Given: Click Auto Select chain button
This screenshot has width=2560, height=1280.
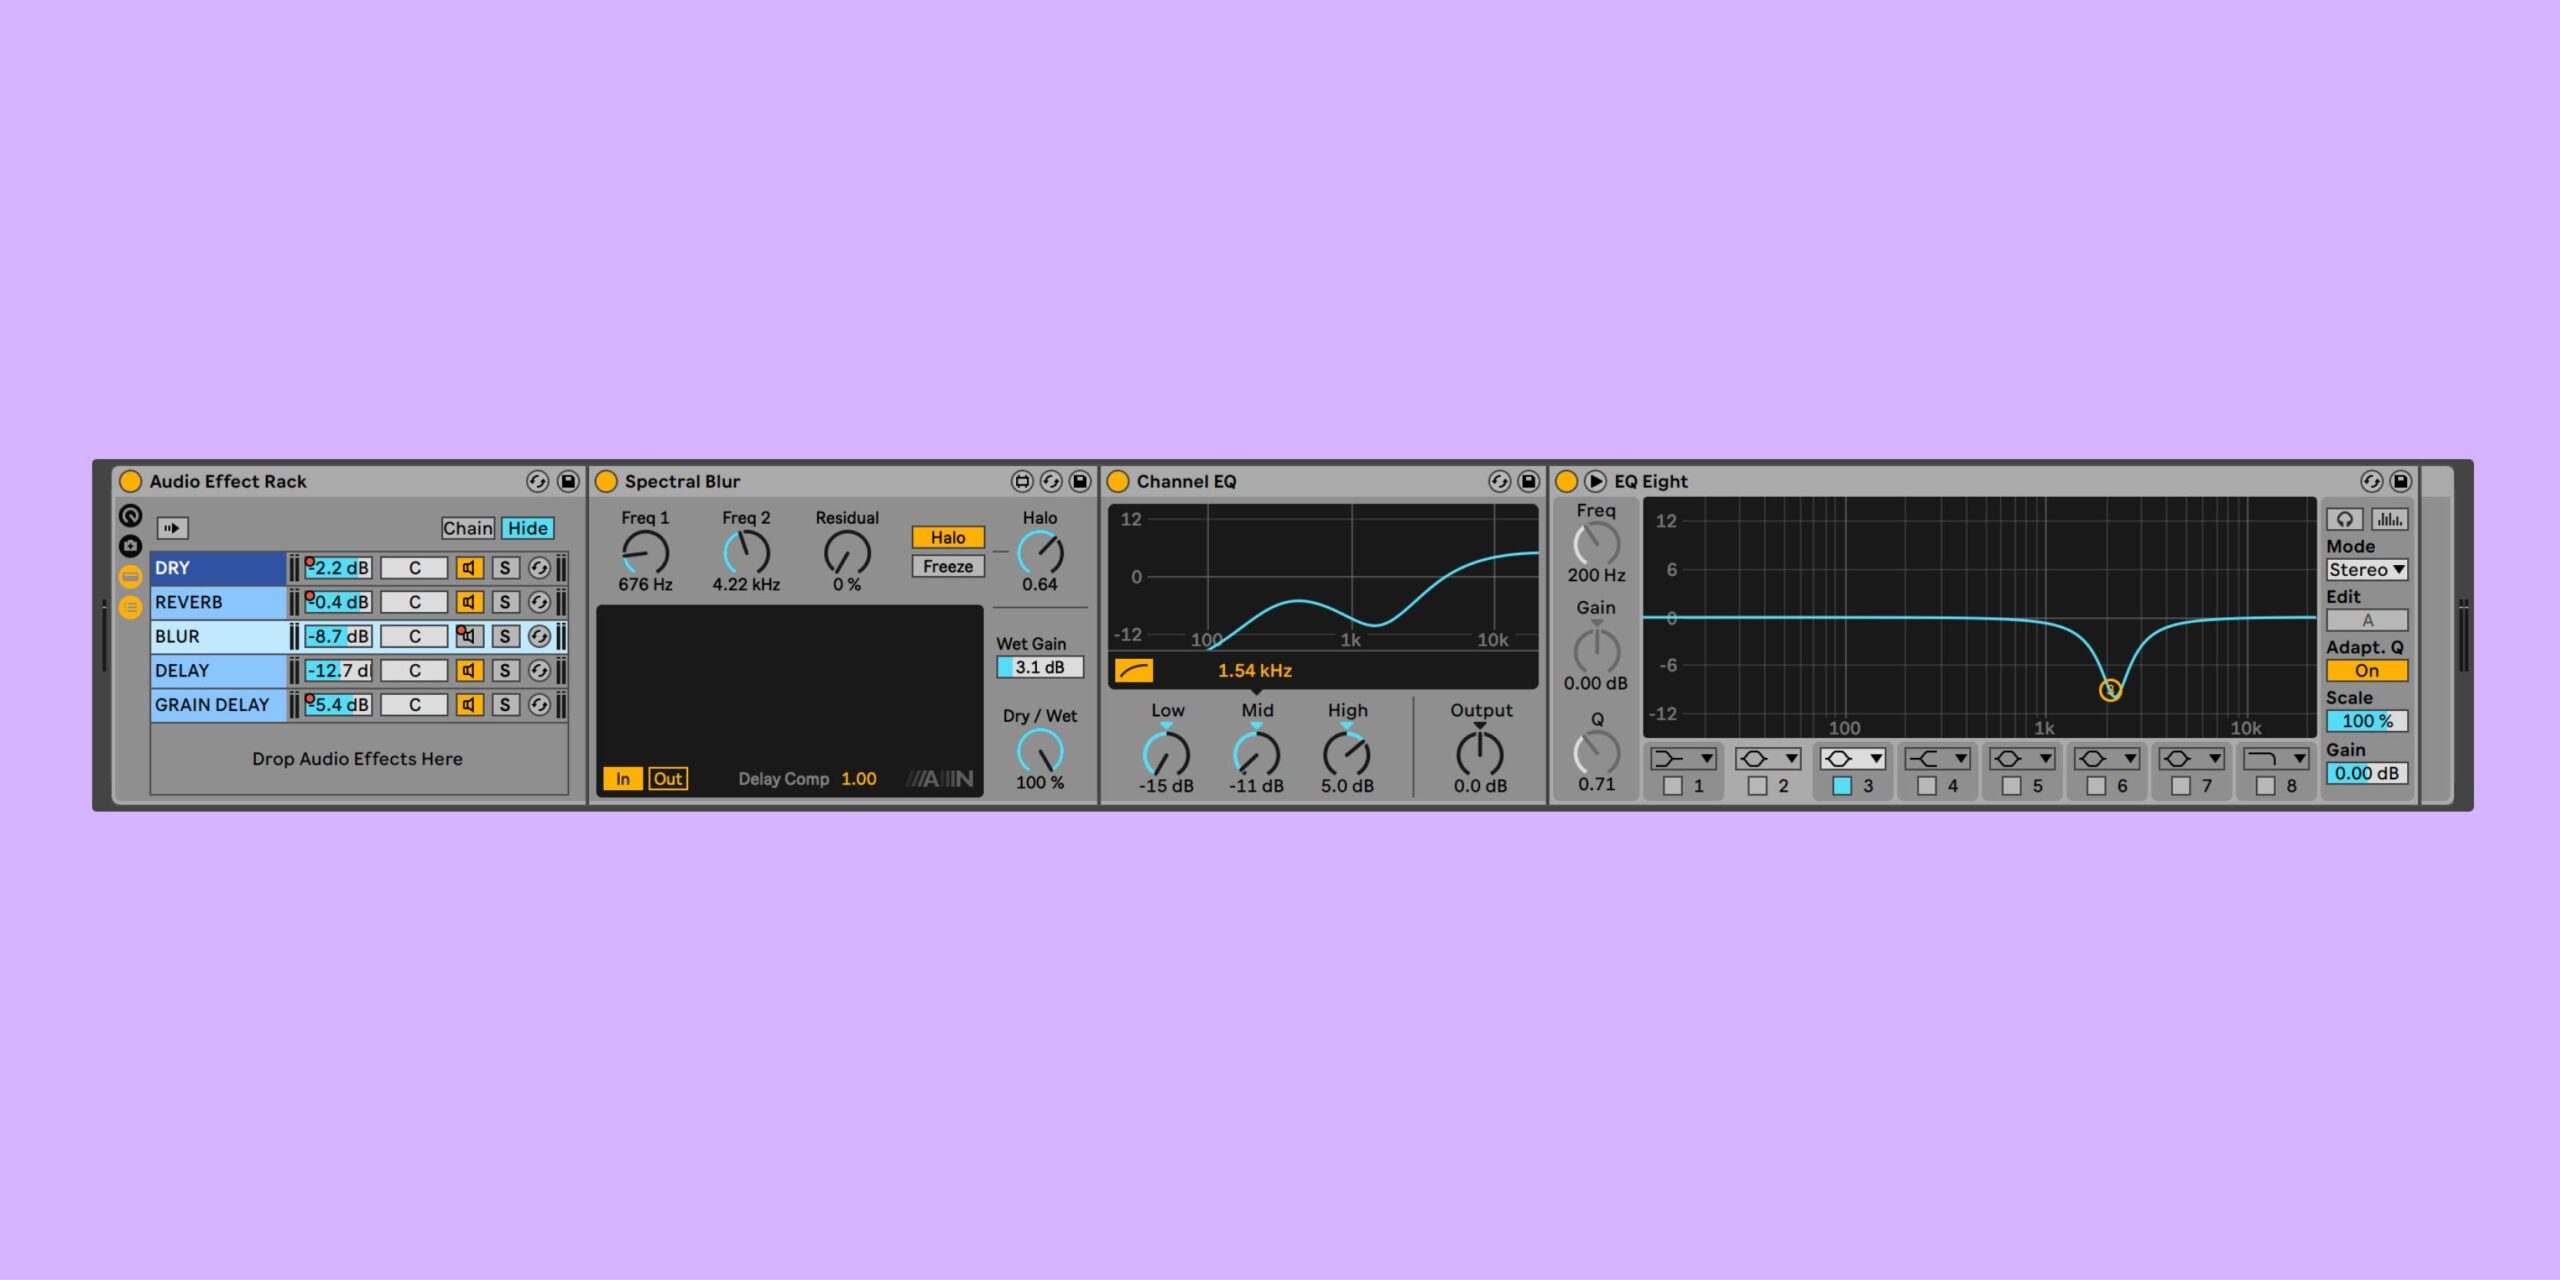Looking at the screenshot, I should click(172, 528).
